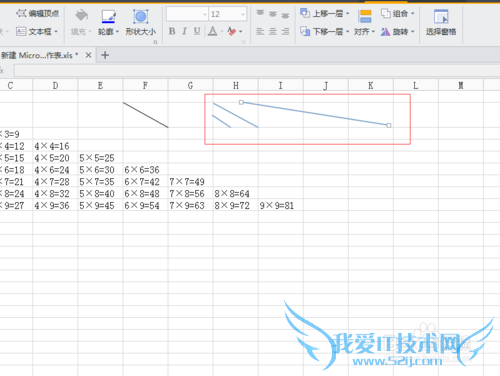
Task: Center text horizontally
Action: (273, 32)
